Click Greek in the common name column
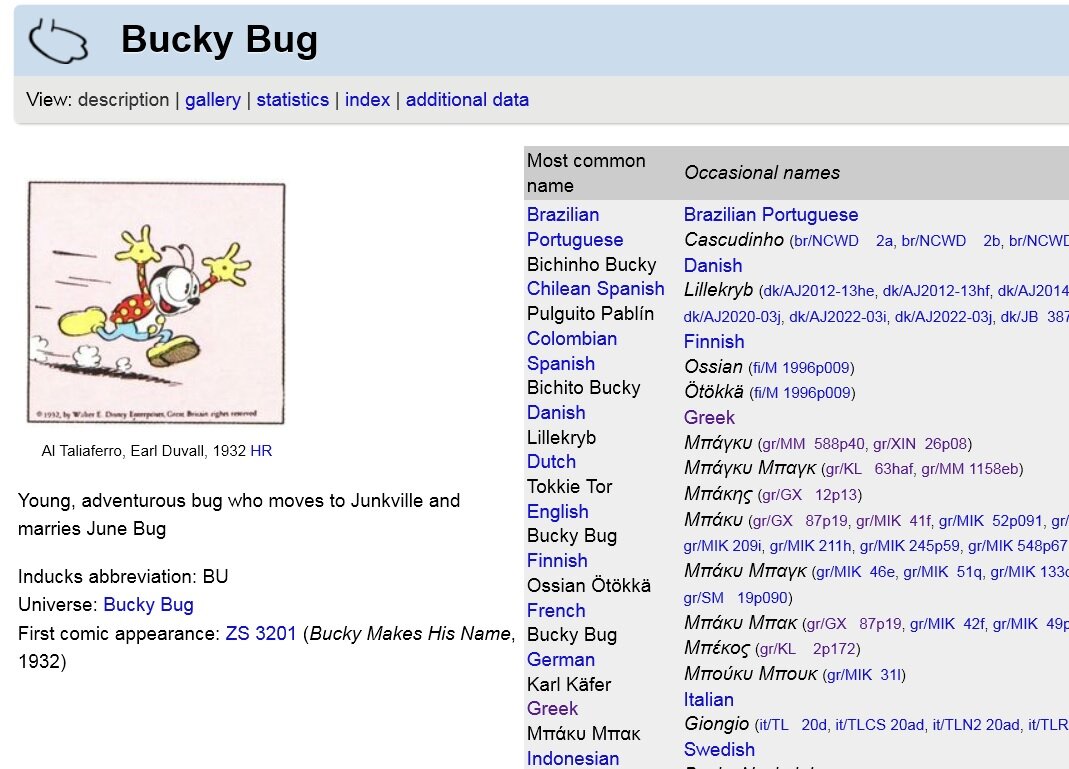The height and width of the screenshot is (769, 1069). [552, 708]
